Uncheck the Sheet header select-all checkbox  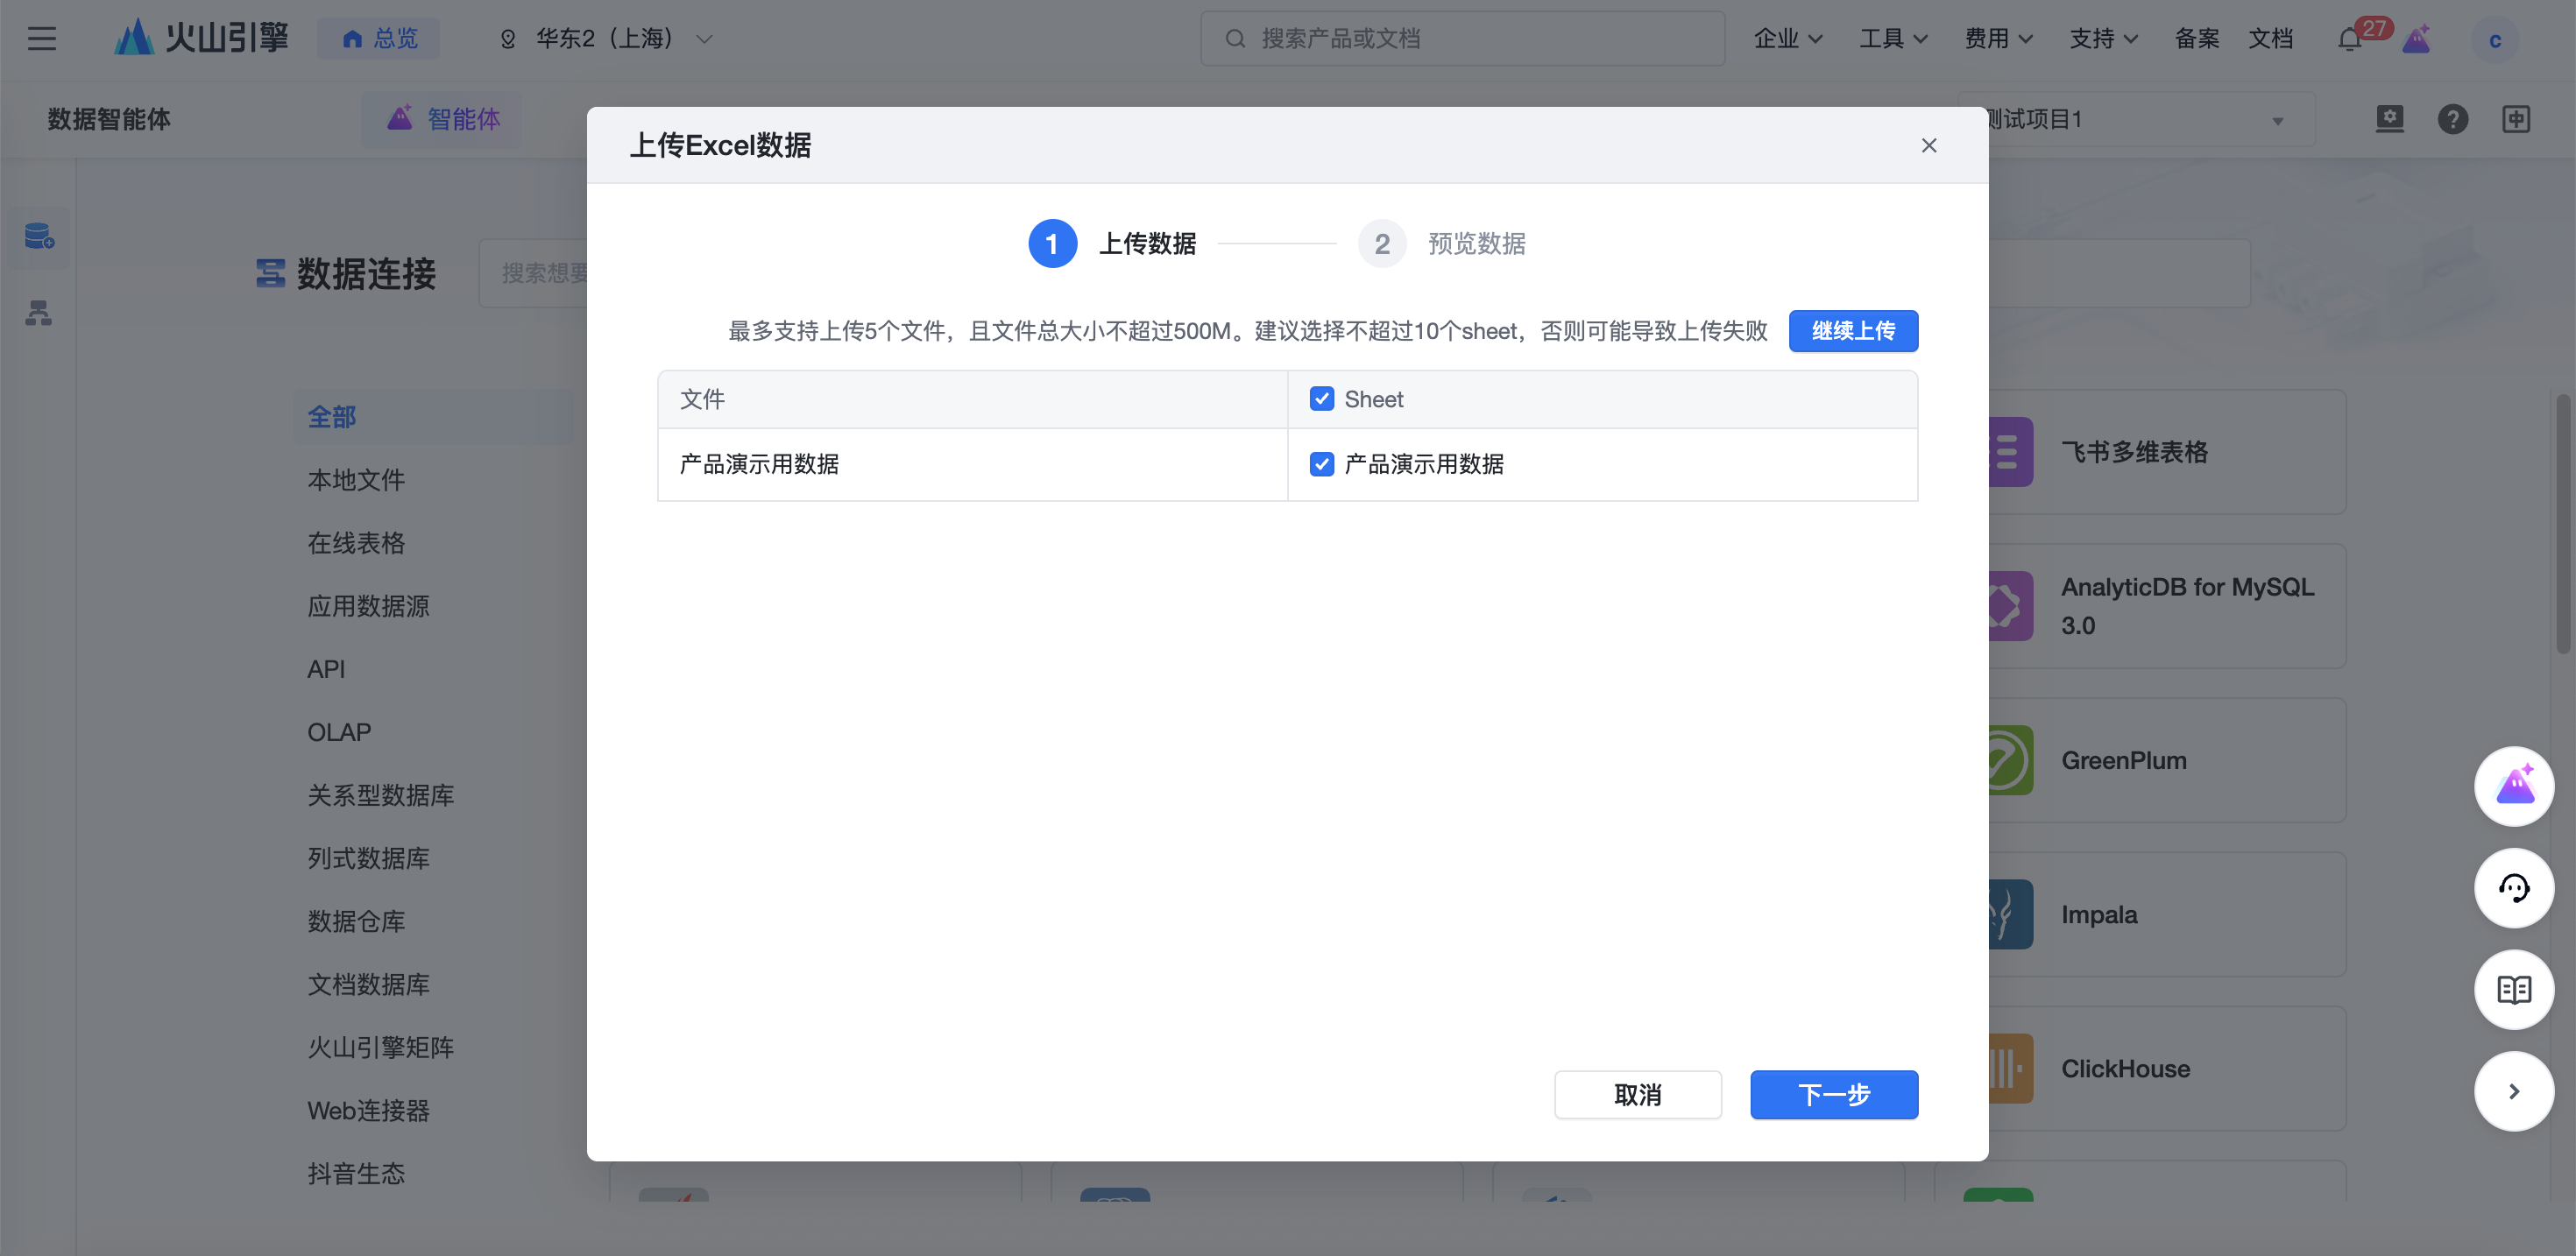point(1321,399)
